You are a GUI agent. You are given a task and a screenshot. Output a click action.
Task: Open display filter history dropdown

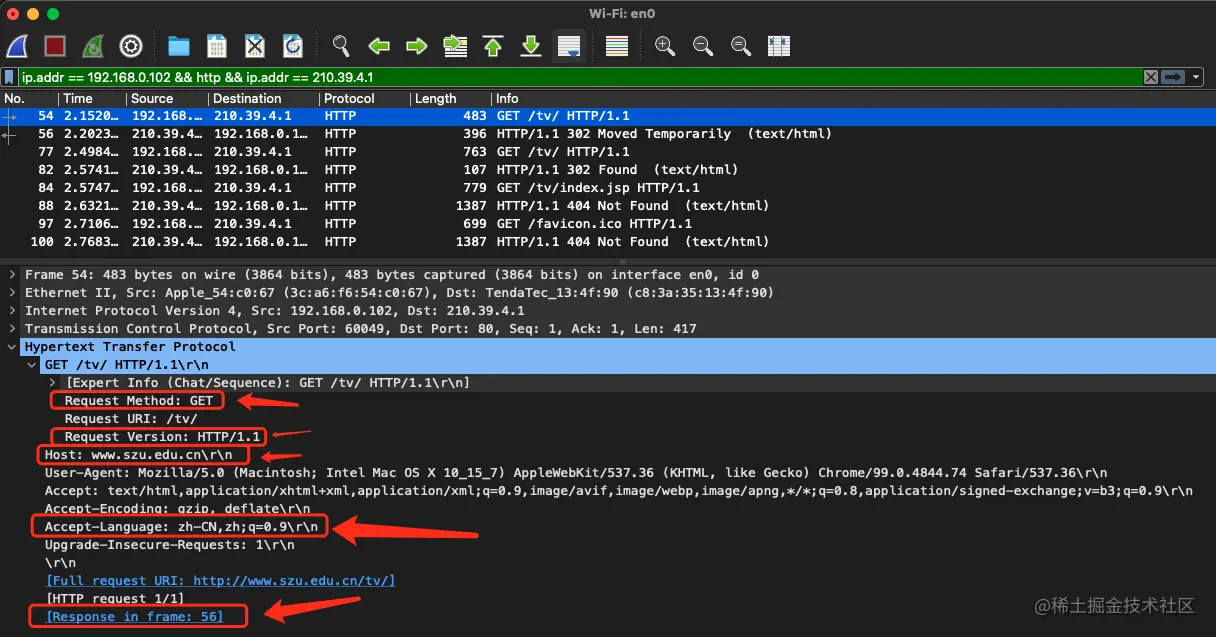(1196, 77)
